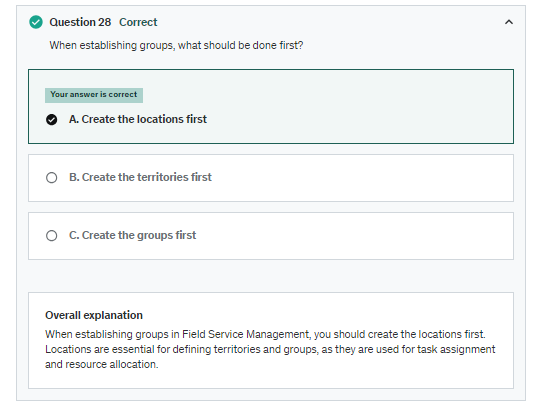Viewport: 552px width, 402px height.
Task: Collapse Question 28 with the chevron
Action: (509, 22)
